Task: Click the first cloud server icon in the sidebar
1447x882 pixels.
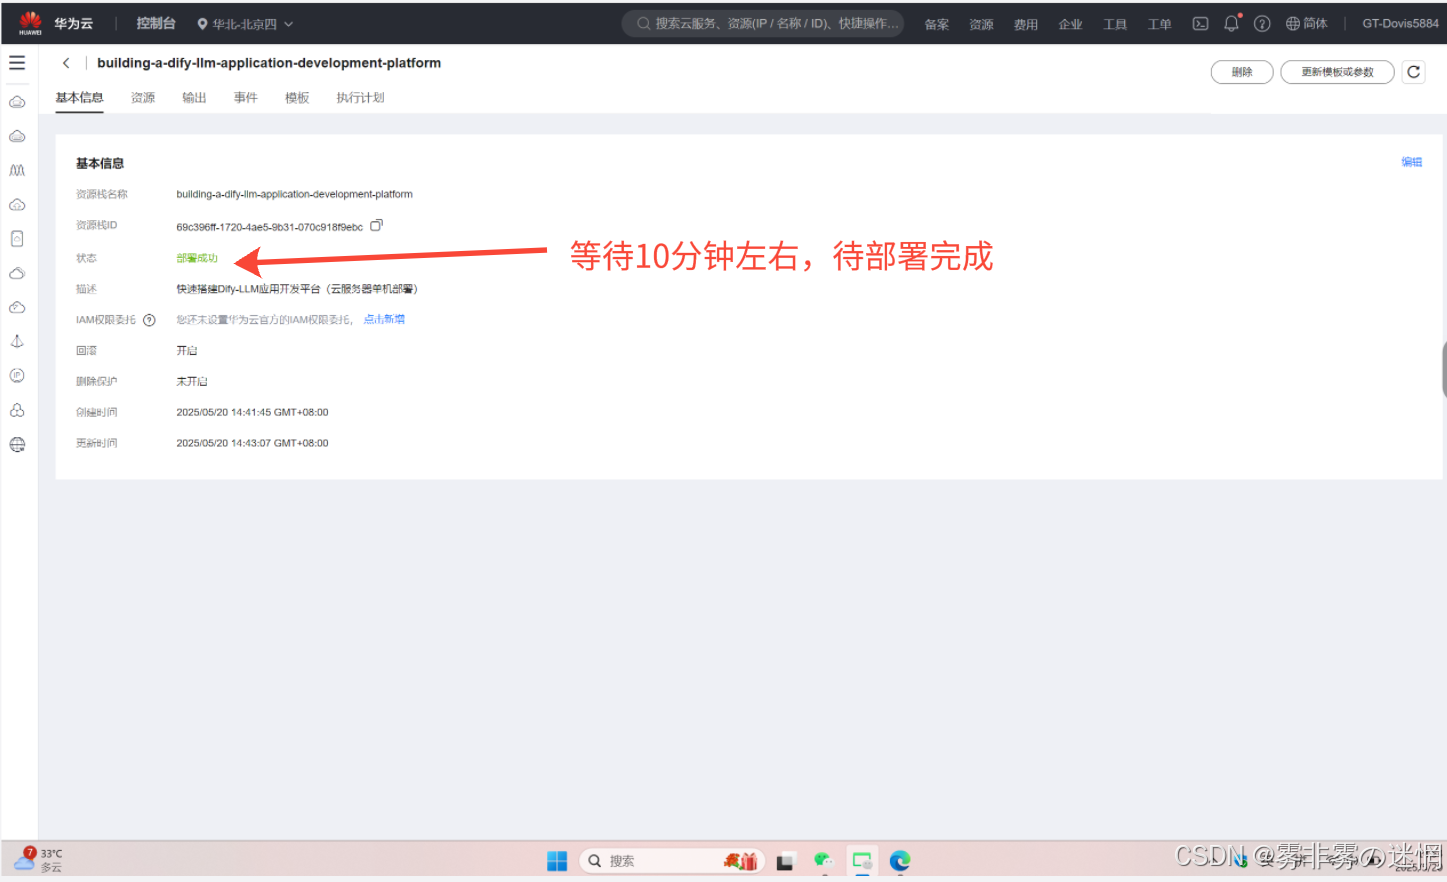Action: (17, 102)
